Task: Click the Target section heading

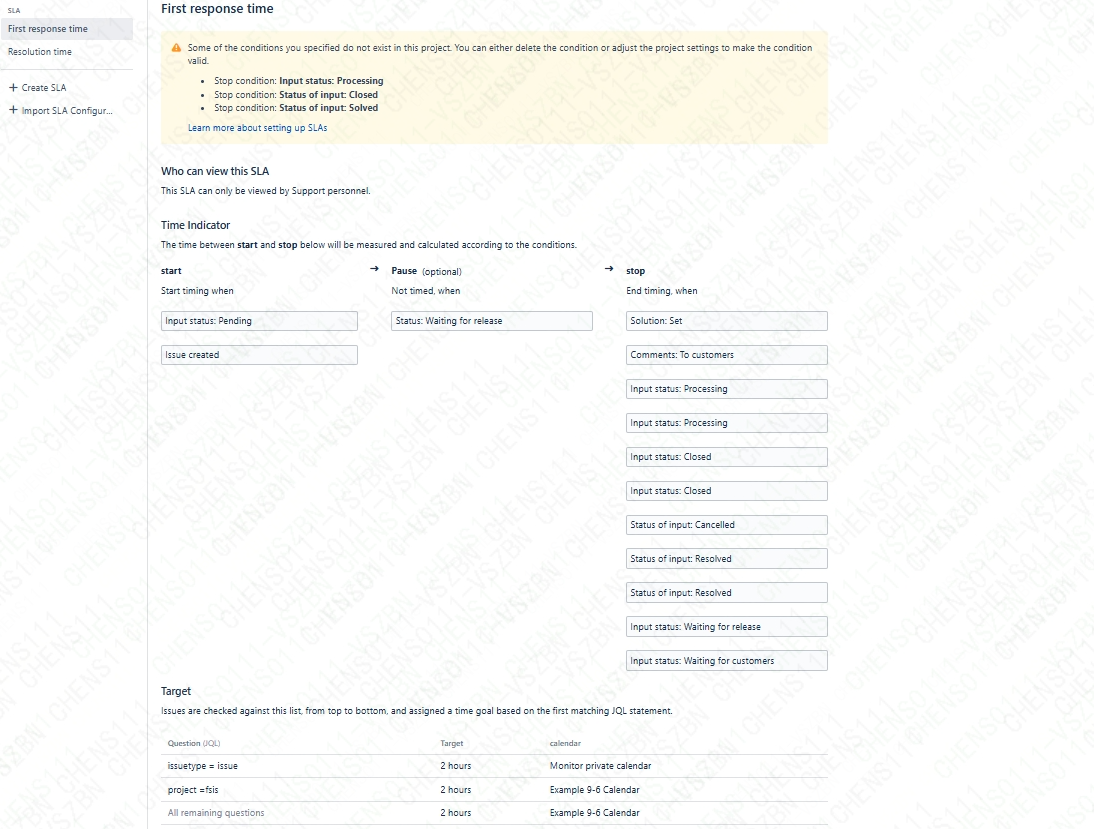Action: pyautogui.click(x=176, y=691)
